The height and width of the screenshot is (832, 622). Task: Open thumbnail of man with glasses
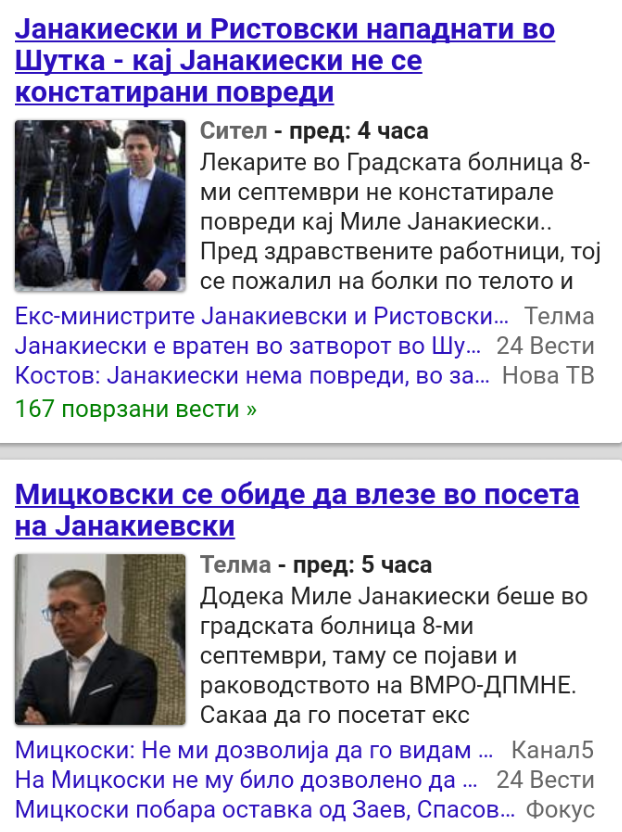[100, 639]
